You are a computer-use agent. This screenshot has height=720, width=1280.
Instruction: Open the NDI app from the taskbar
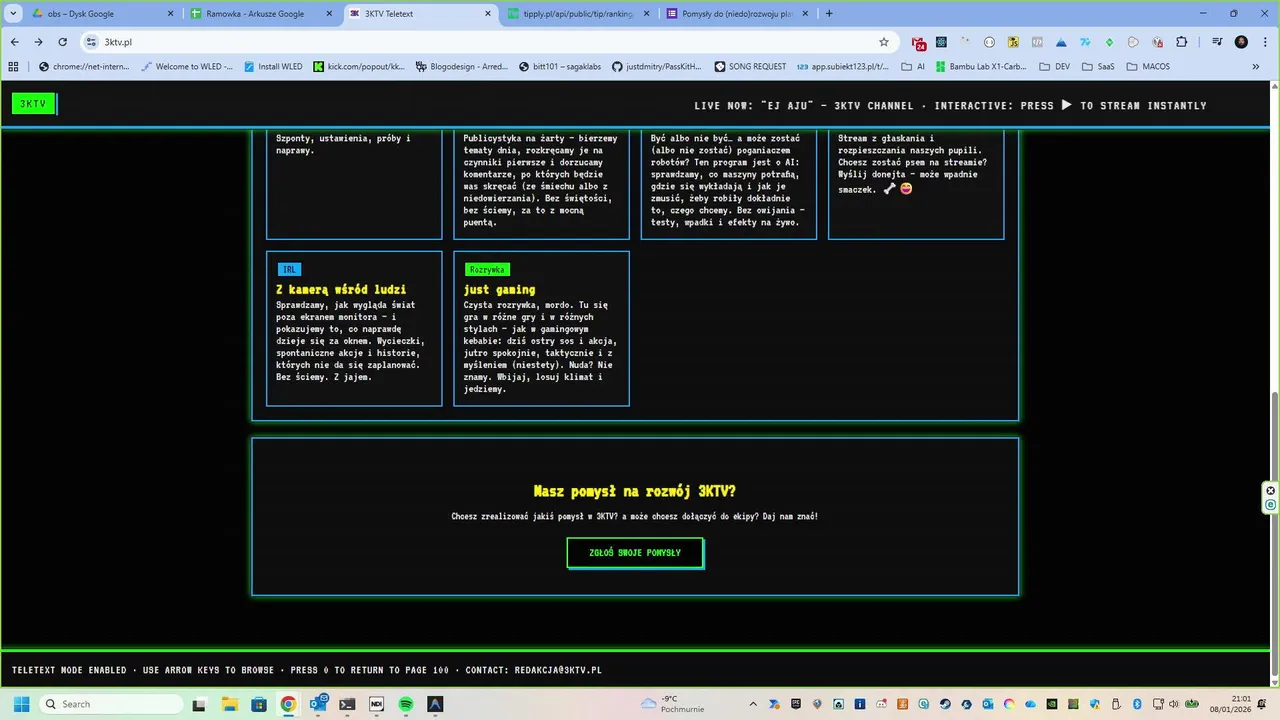click(376, 704)
